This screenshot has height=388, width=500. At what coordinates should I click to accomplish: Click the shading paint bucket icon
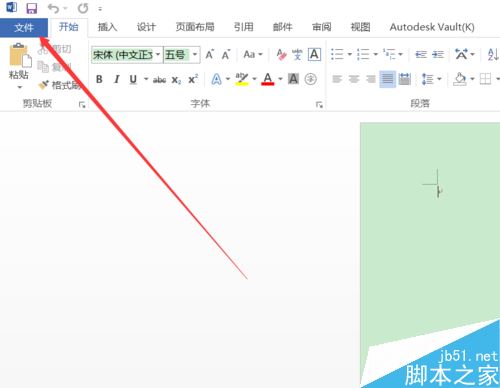460,79
